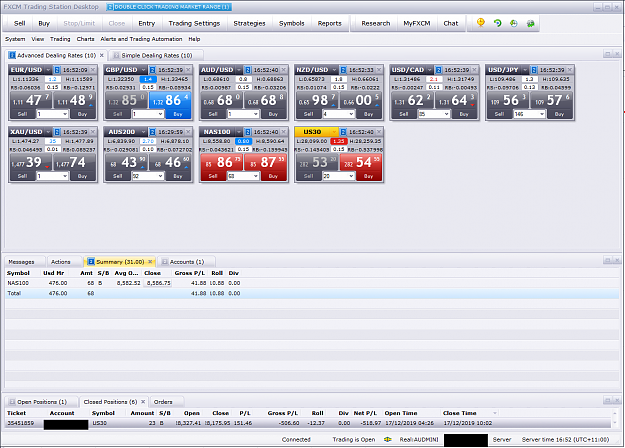Click the blue mode icon on XAU/USD tile
Image resolution: width=625 pixels, height=448 pixels.
[57, 132]
